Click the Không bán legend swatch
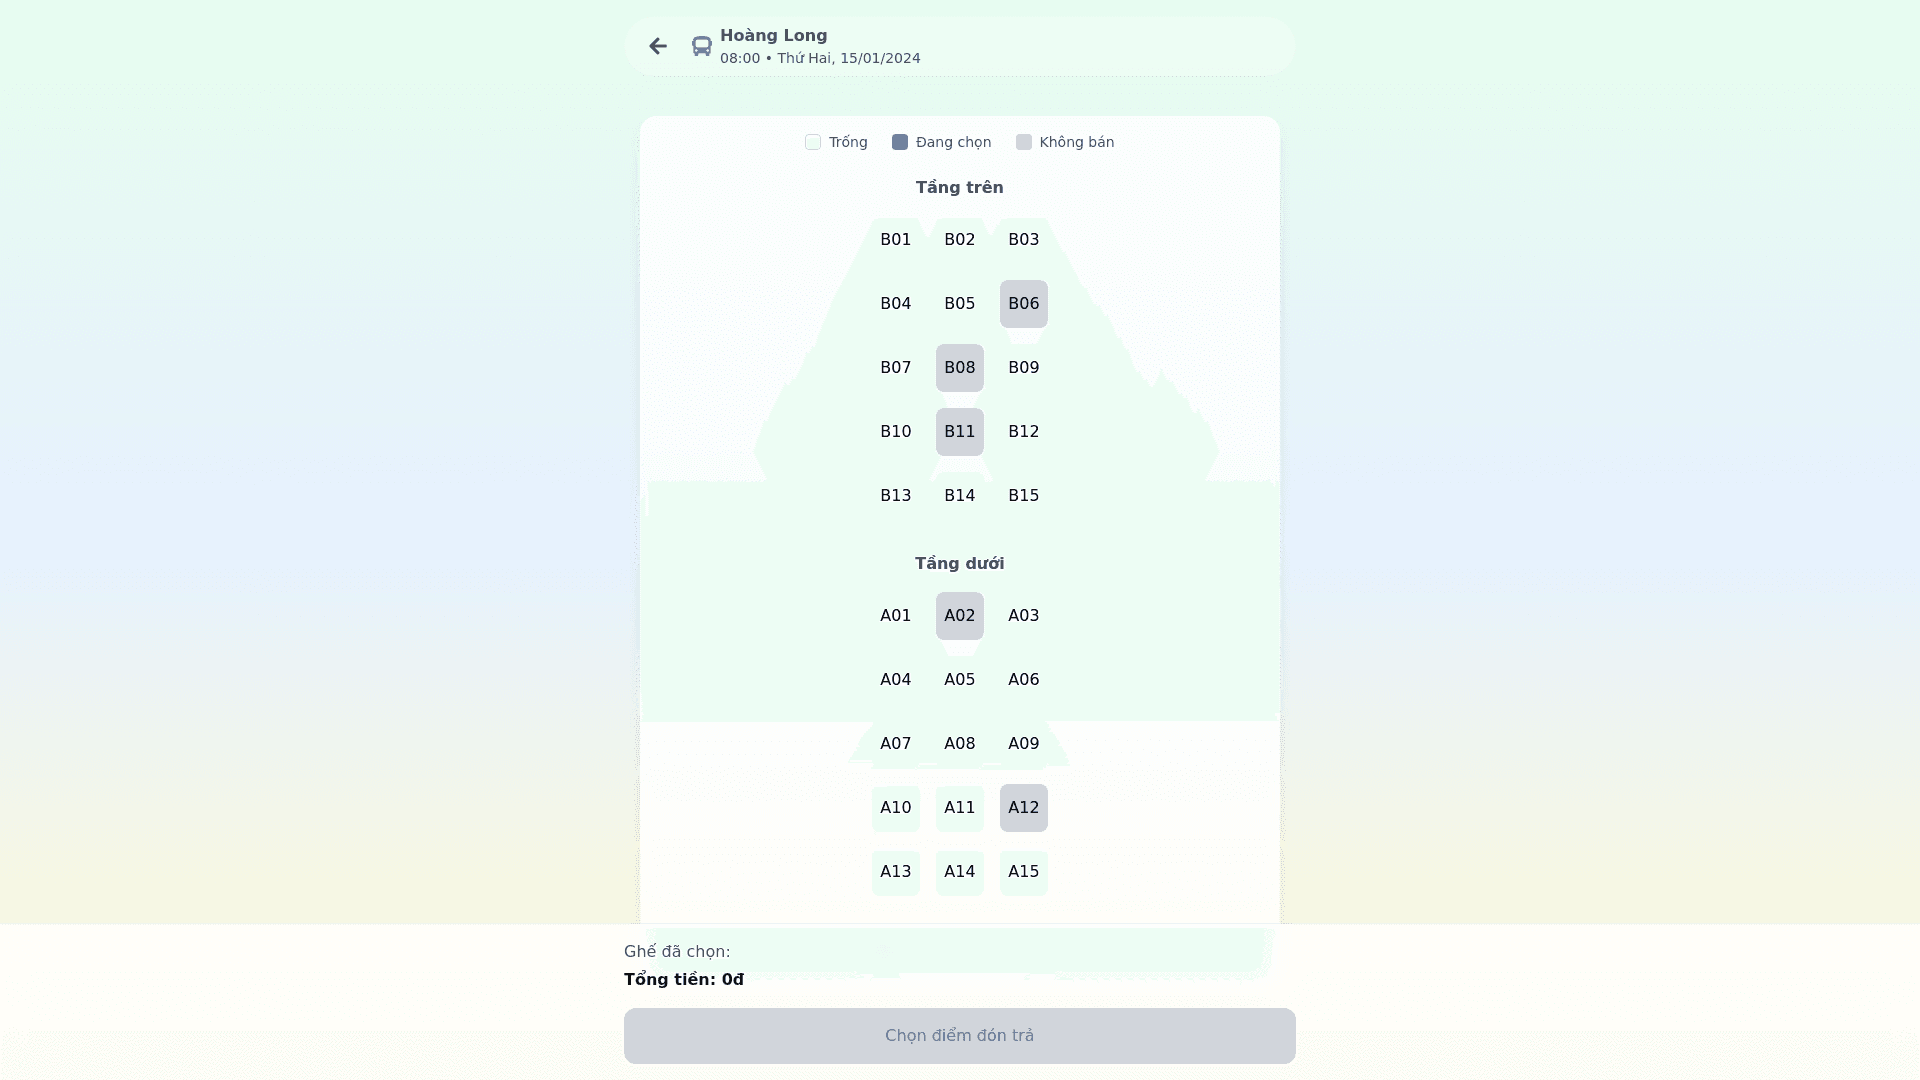 (1024, 142)
